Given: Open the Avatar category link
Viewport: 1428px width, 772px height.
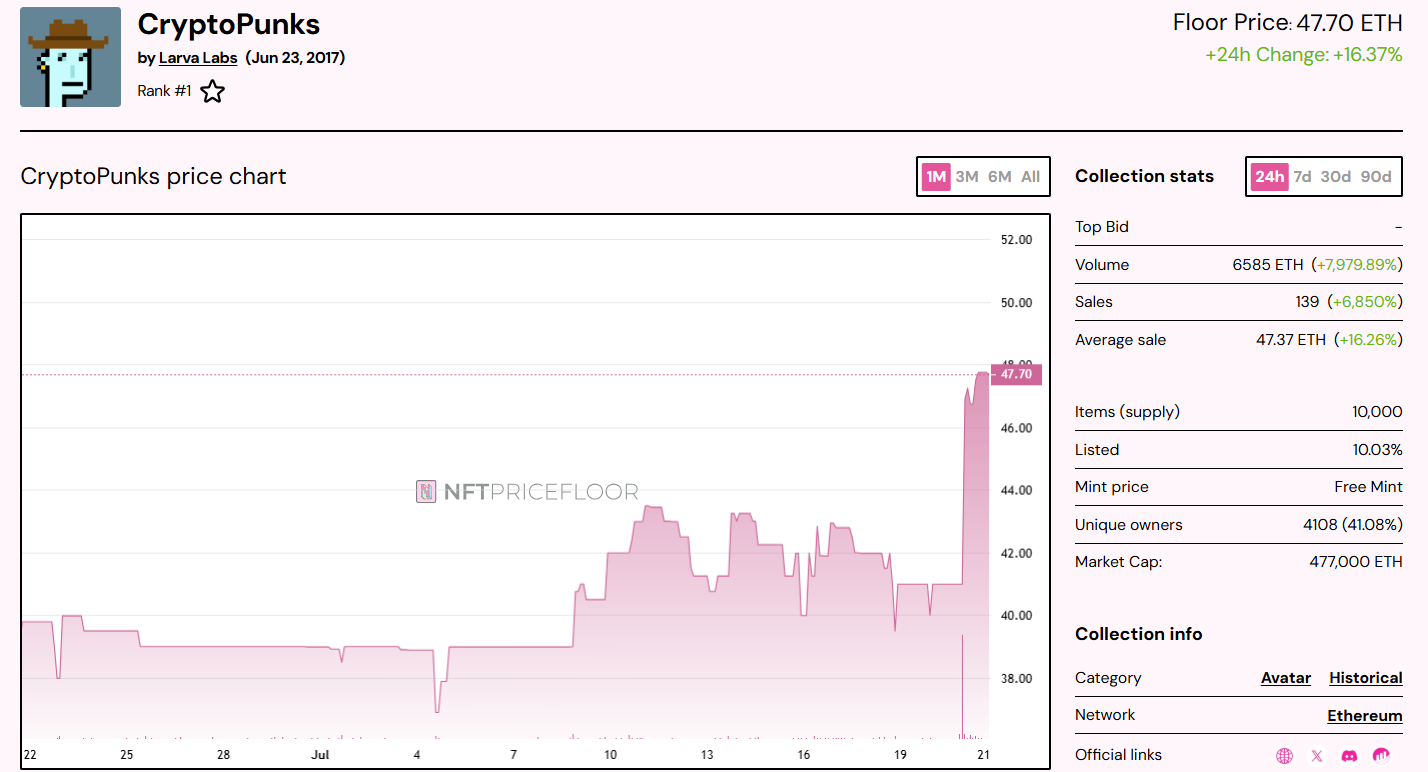Looking at the screenshot, I should (1286, 678).
